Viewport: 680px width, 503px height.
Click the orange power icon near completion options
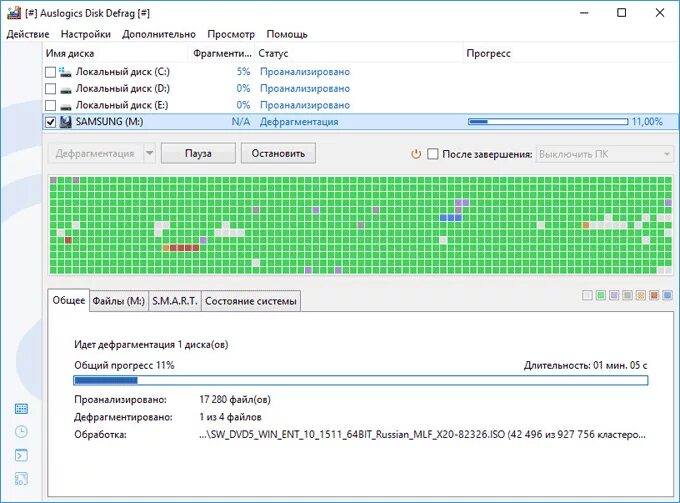(x=416, y=154)
